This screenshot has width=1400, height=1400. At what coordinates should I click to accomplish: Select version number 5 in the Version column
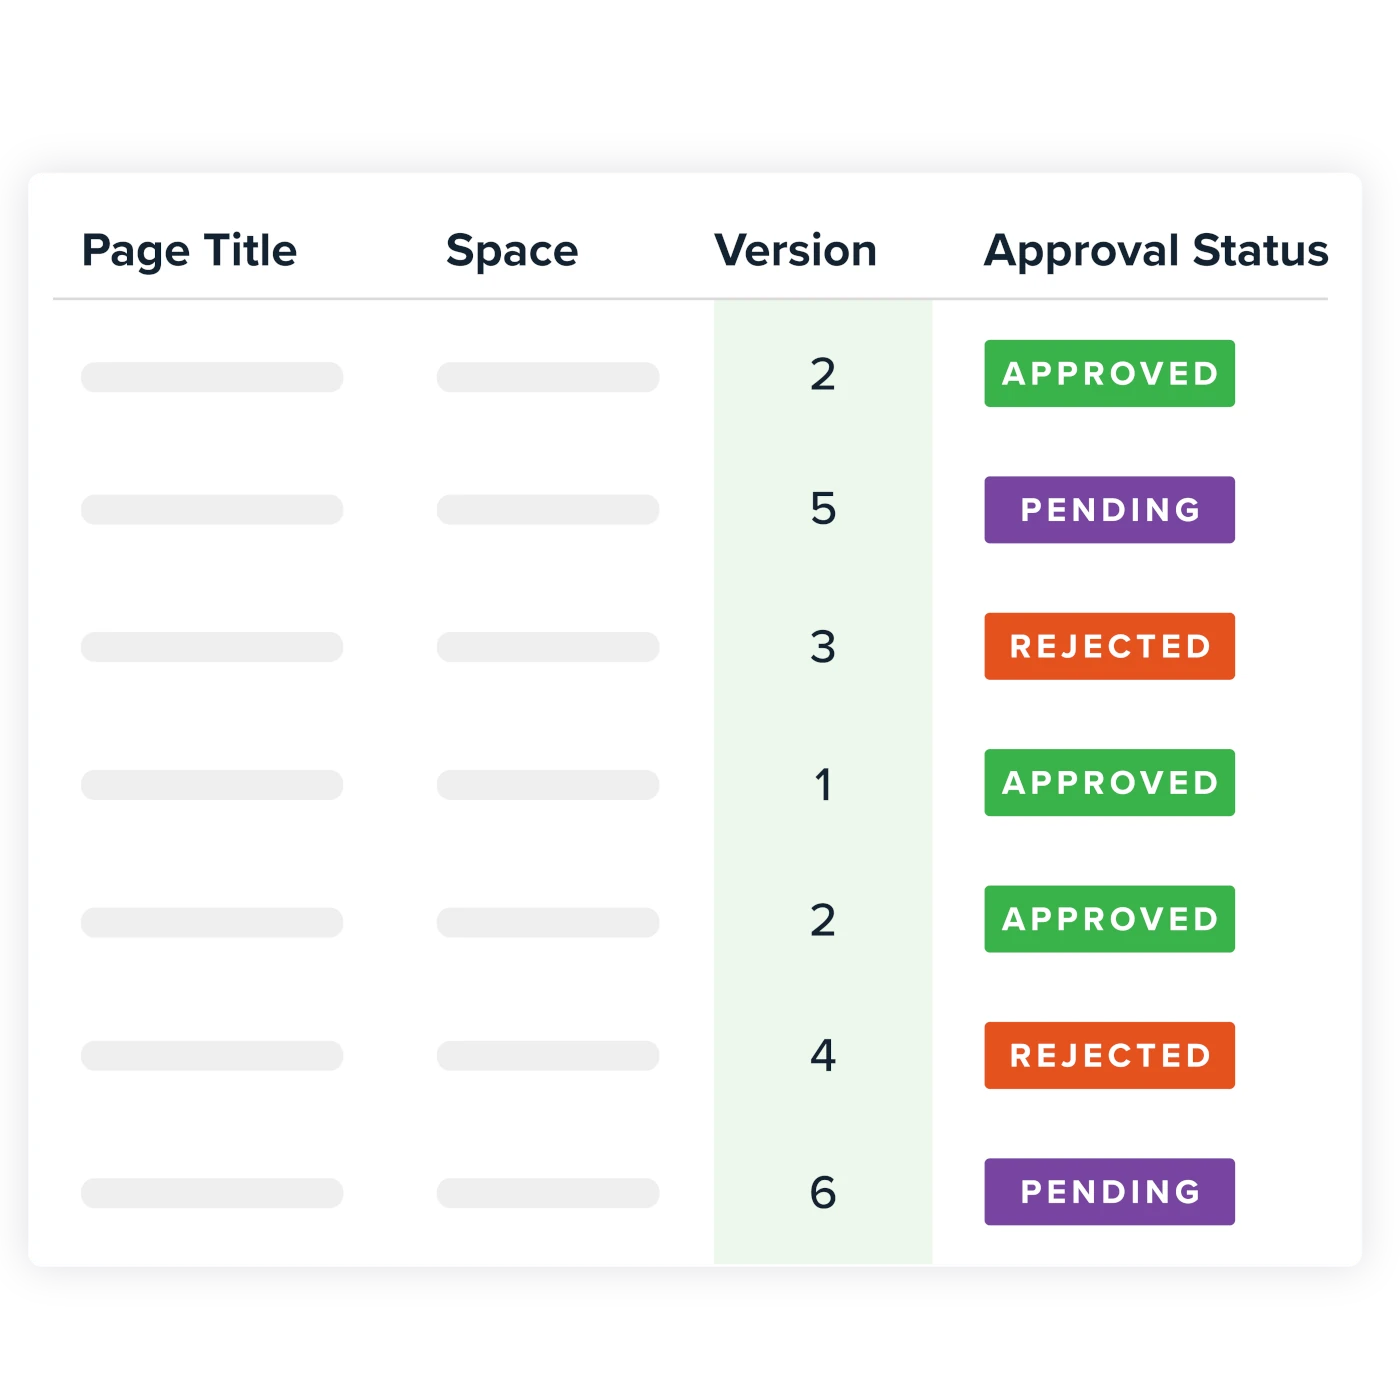(x=823, y=508)
